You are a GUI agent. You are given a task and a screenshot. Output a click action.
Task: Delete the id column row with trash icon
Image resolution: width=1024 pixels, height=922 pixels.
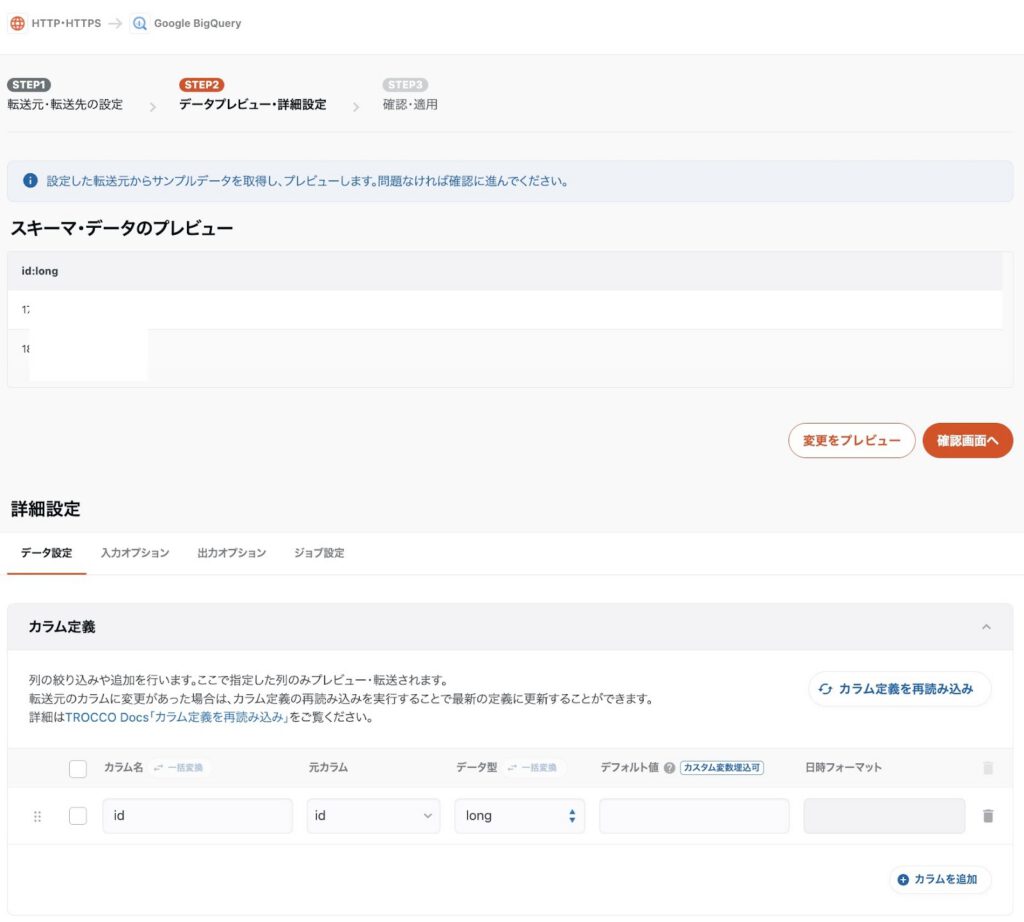(988, 816)
